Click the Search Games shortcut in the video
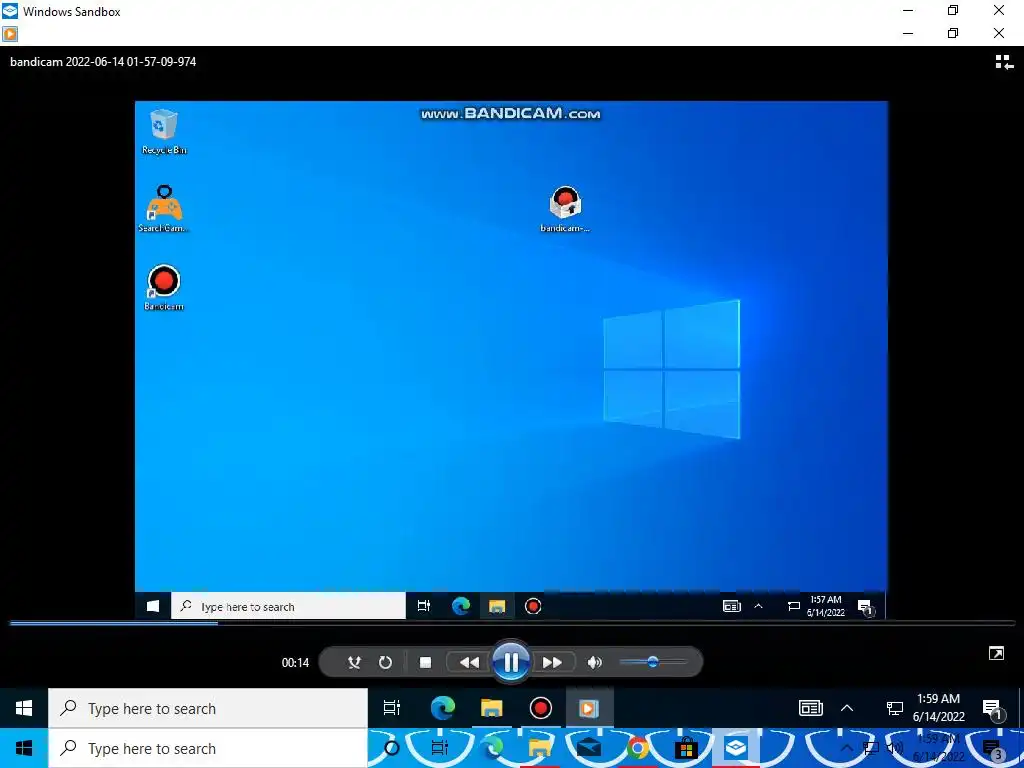This screenshot has width=1024, height=768. click(163, 209)
